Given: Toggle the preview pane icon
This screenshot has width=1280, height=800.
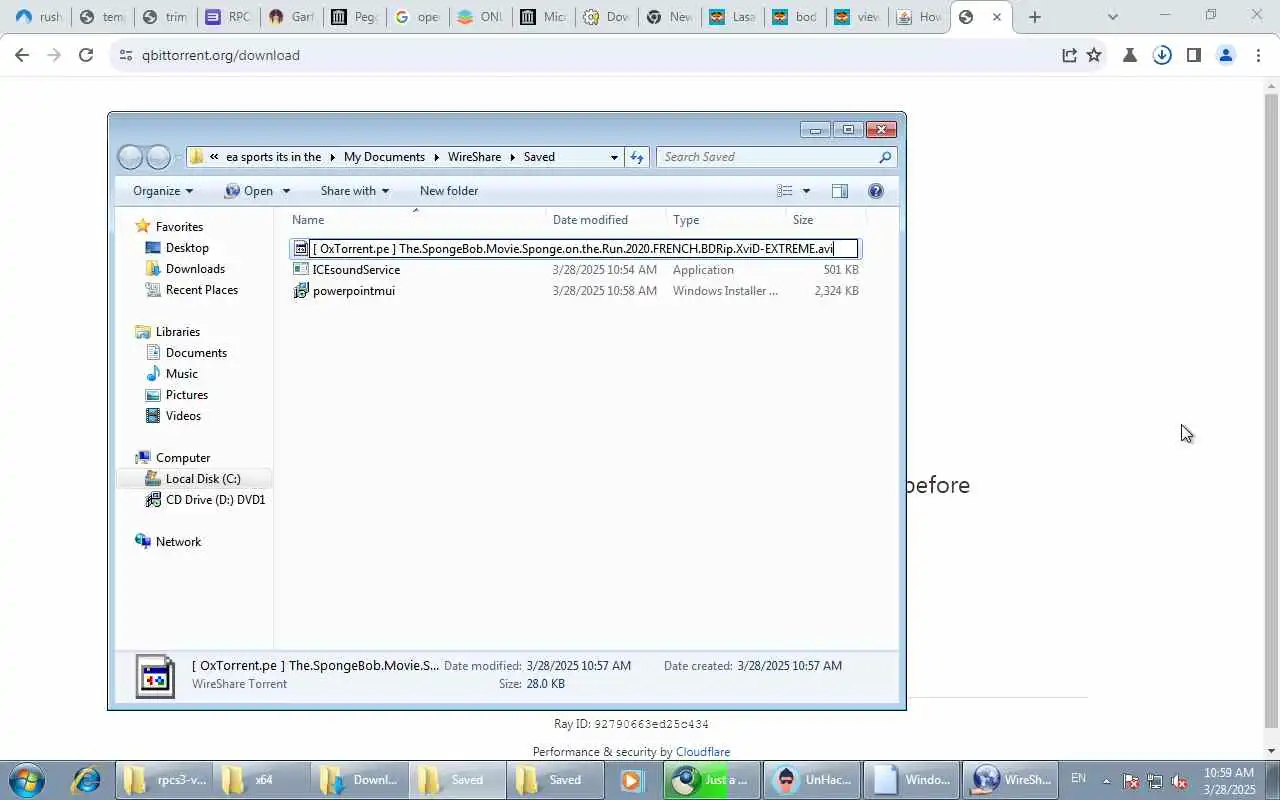Looking at the screenshot, I should click(x=840, y=191).
